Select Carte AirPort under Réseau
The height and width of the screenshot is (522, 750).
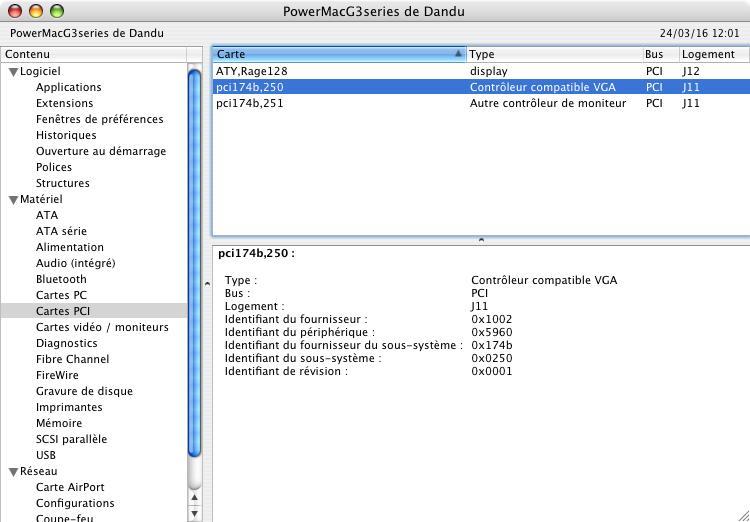(x=70, y=487)
